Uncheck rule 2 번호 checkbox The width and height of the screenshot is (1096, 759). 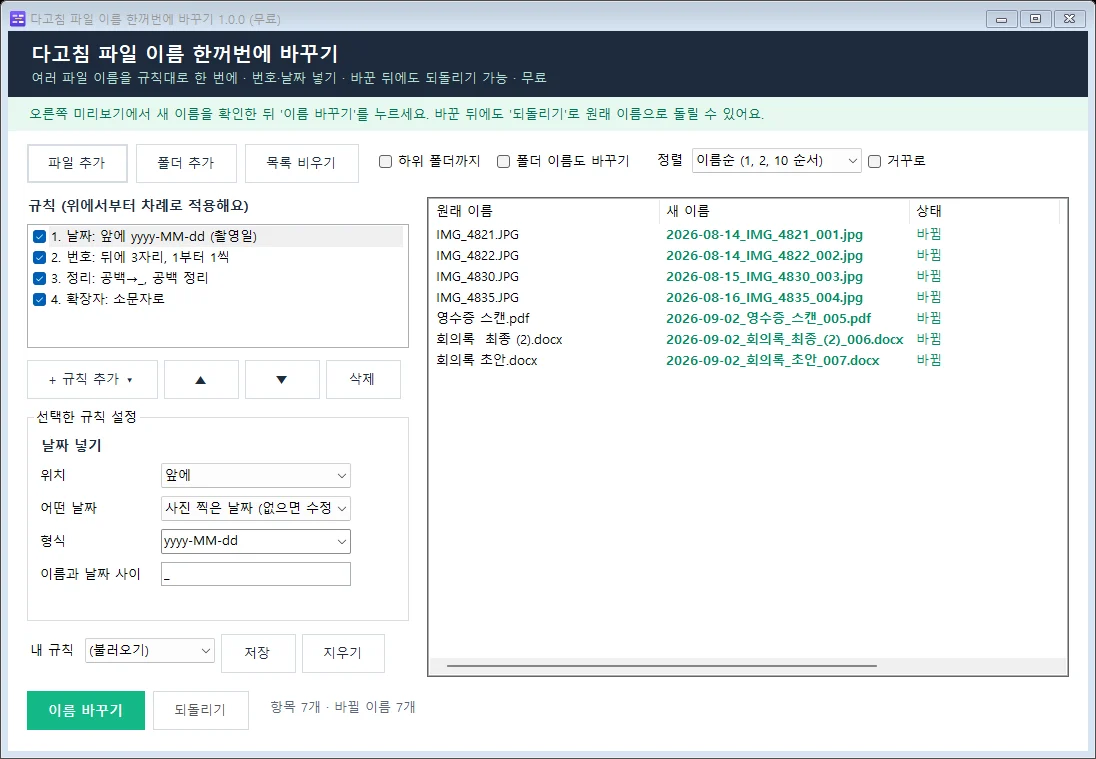pos(40,257)
